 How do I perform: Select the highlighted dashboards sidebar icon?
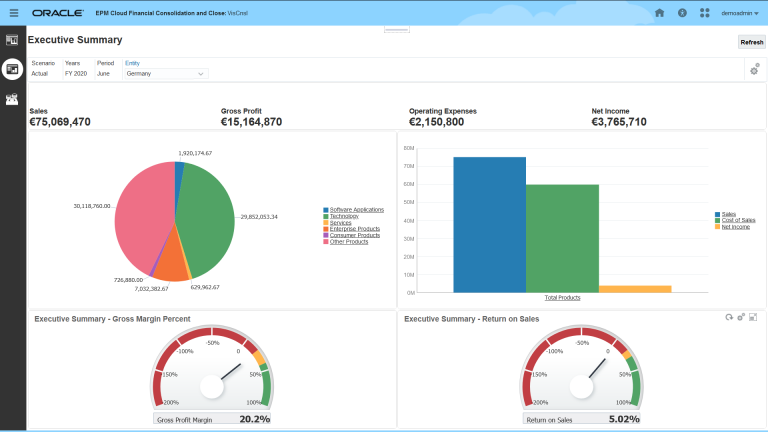click(12, 69)
